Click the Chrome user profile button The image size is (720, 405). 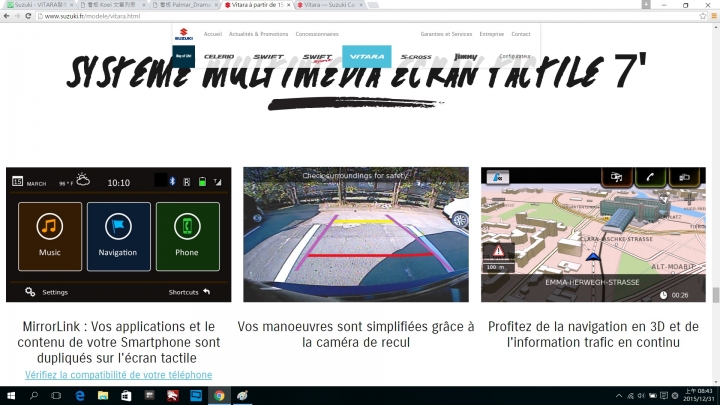tap(646, 4)
